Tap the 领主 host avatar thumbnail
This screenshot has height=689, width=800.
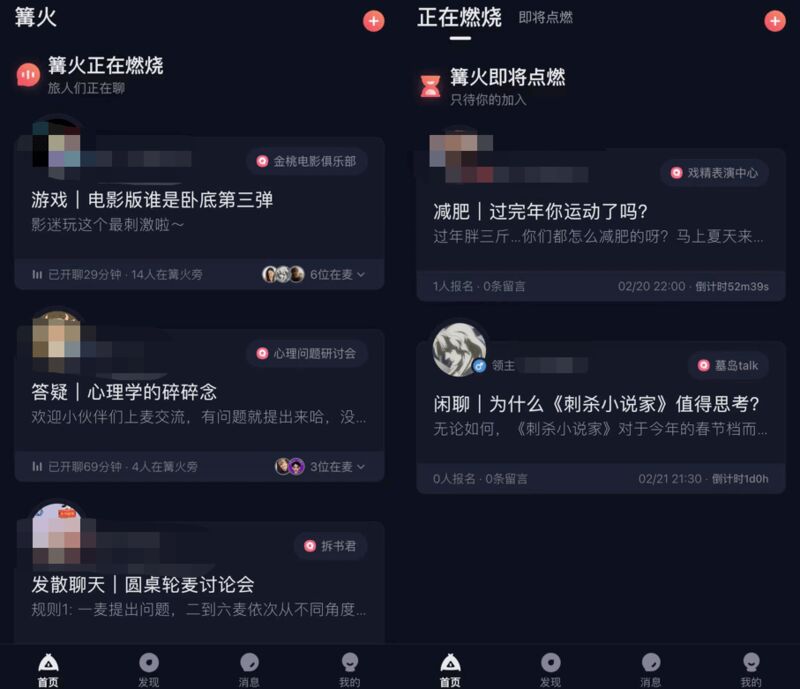(459, 349)
